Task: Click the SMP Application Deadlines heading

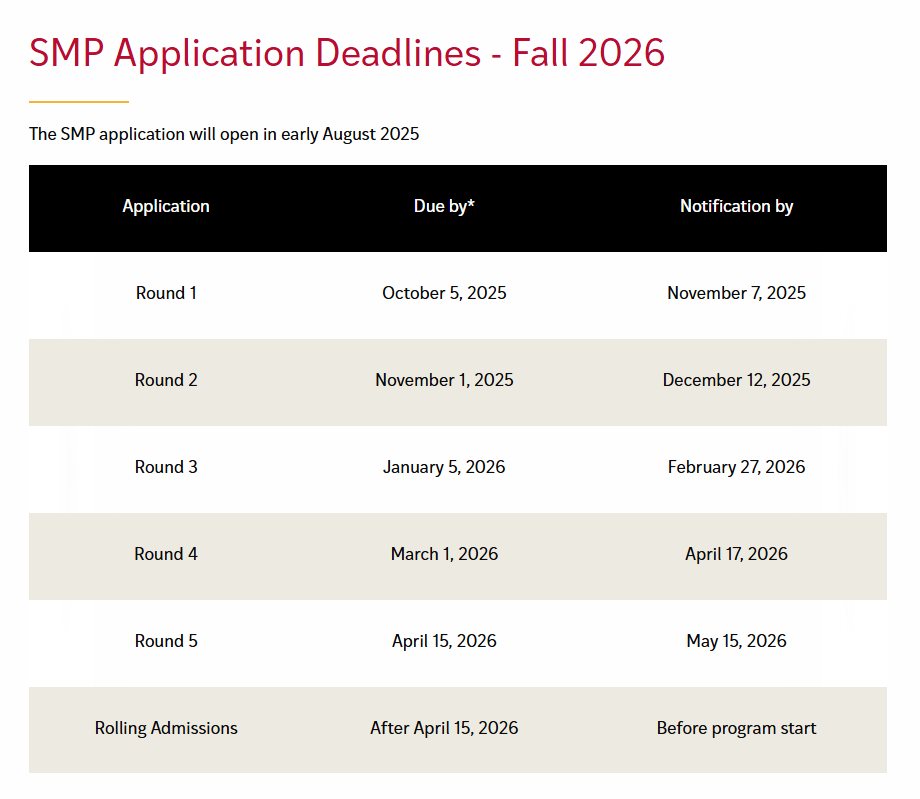Action: (x=347, y=53)
